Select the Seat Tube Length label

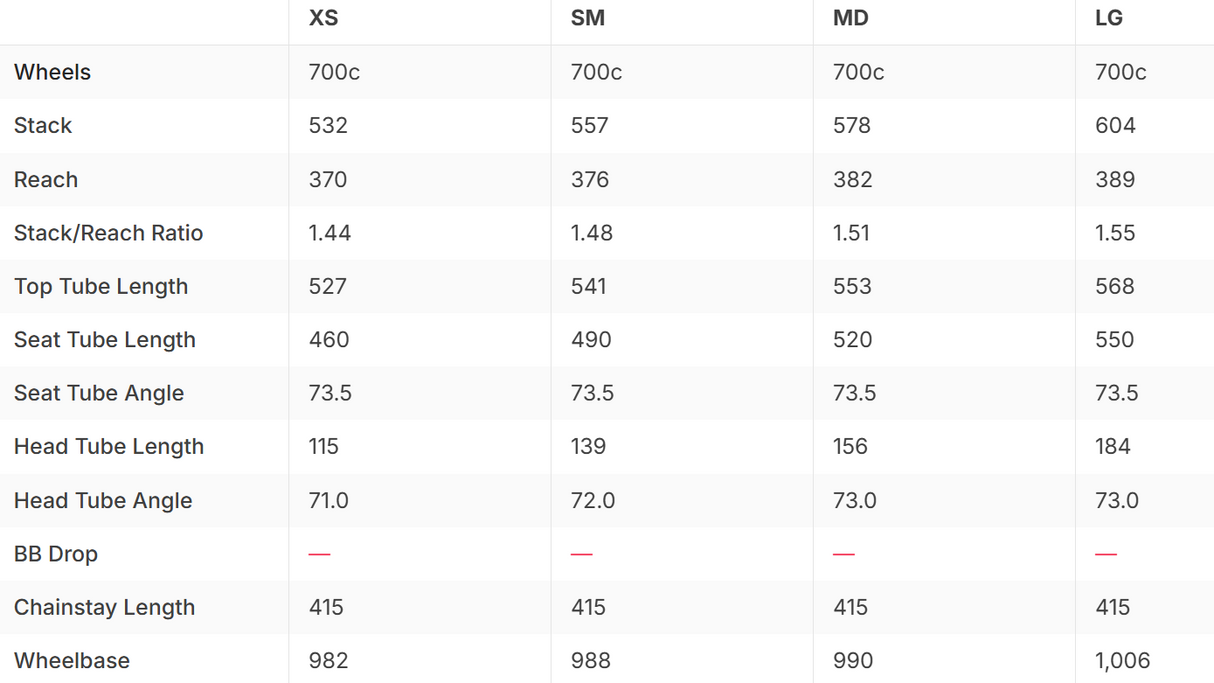click(105, 340)
